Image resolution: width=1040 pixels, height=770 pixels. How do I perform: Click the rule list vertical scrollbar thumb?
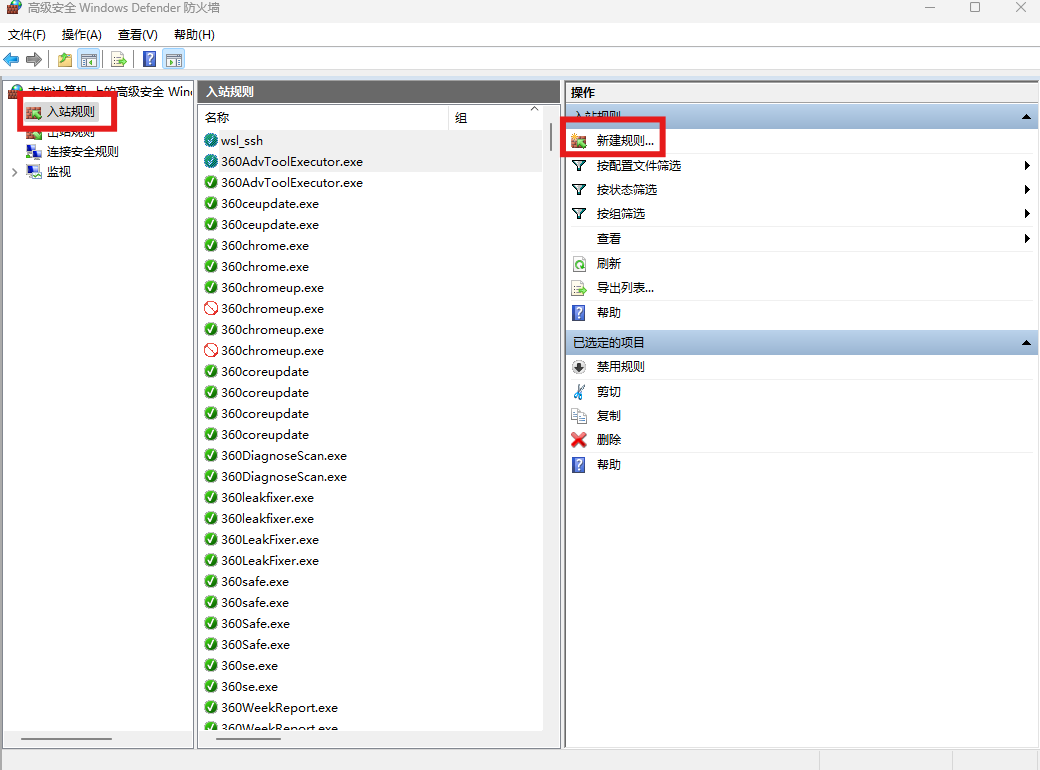[x=550, y=137]
